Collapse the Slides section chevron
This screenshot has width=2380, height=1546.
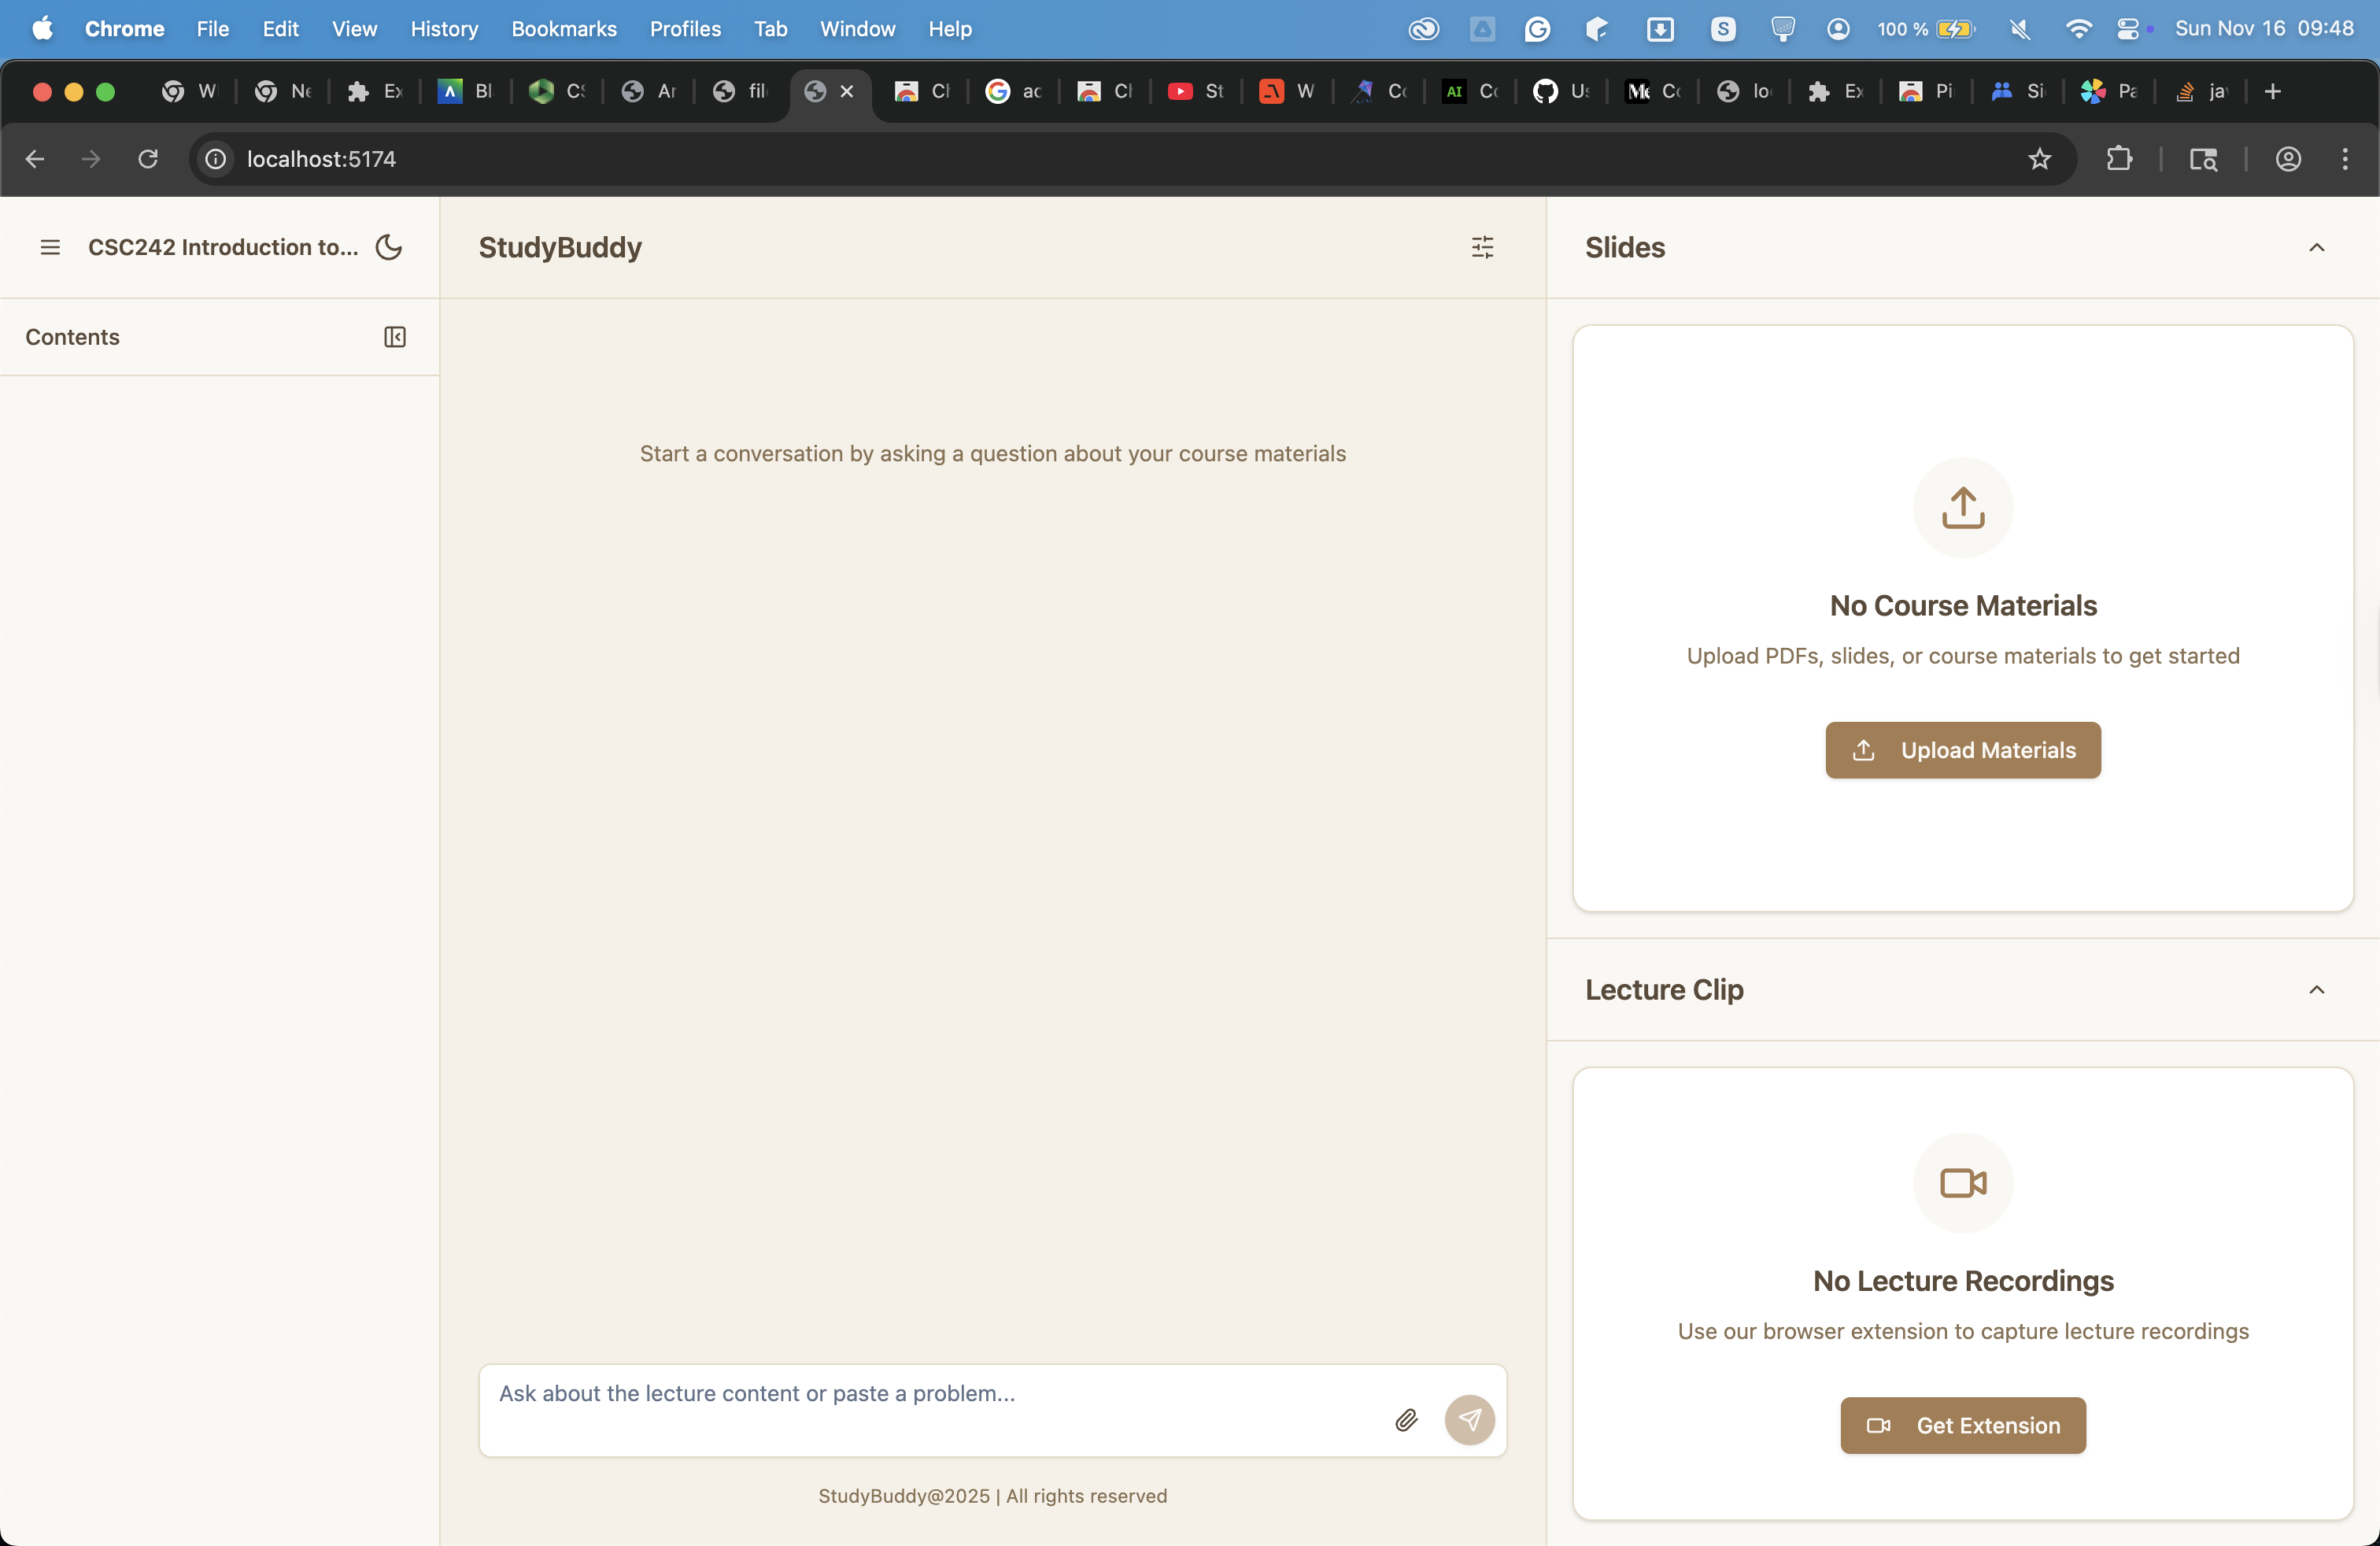pos(2316,247)
